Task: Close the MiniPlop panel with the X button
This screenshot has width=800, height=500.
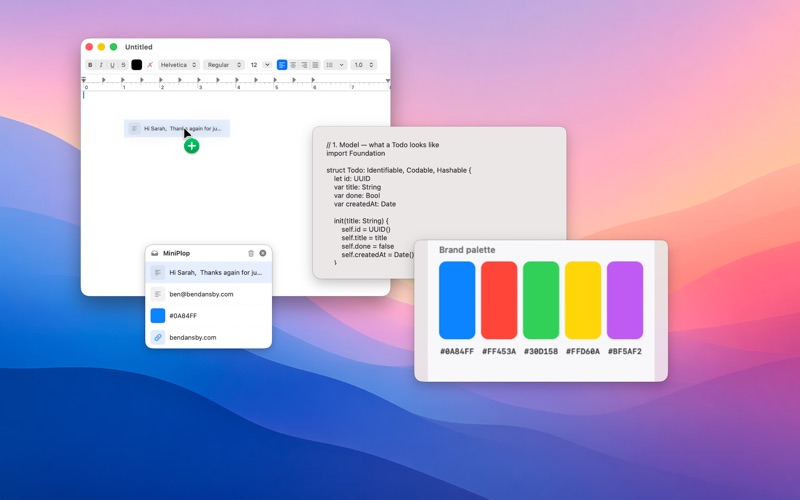Action: (263, 253)
